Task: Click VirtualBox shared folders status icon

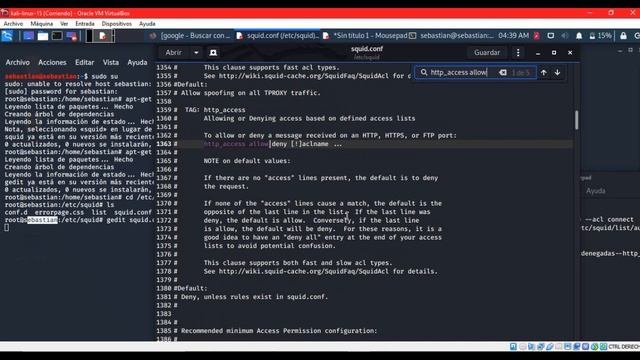Action: (559, 347)
